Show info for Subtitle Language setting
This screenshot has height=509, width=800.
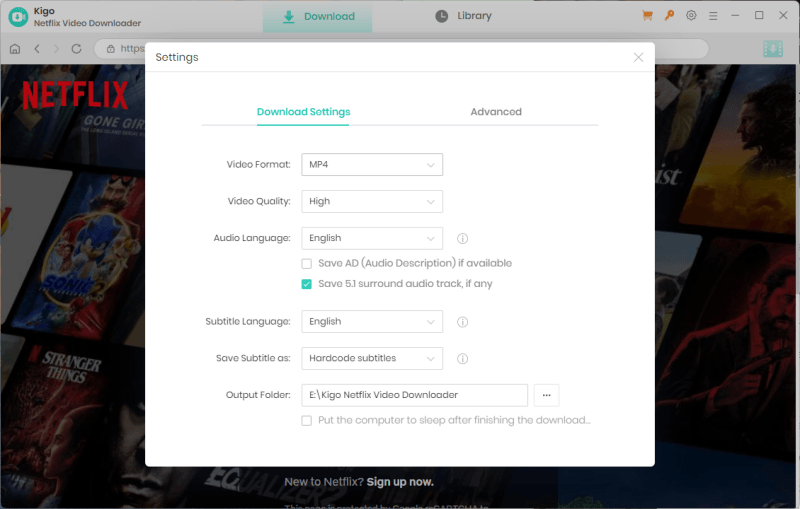point(462,322)
